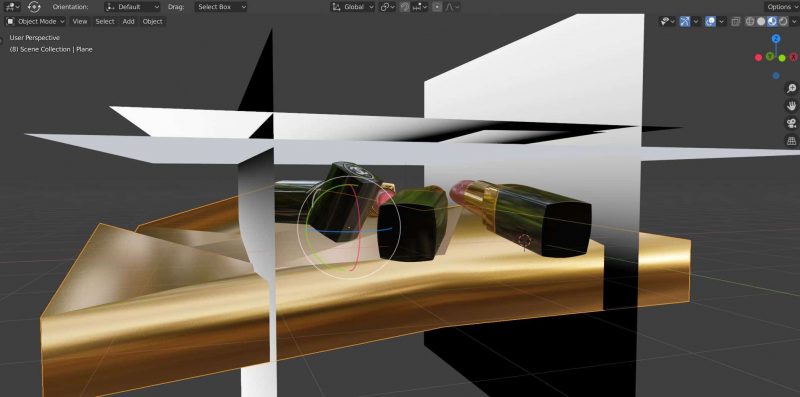Click the User Perspective label
Viewport: 800px width, 397px height.
click(35, 38)
